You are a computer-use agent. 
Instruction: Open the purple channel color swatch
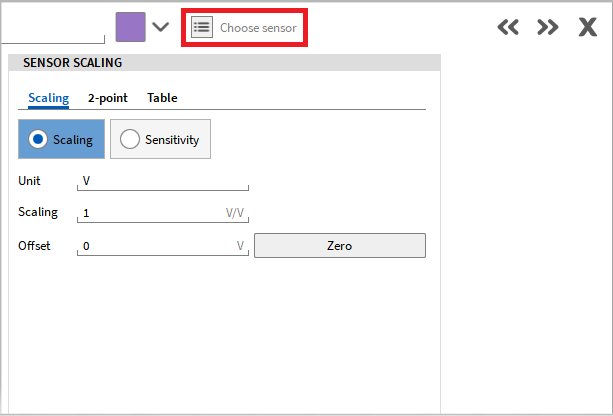(x=130, y=27)
